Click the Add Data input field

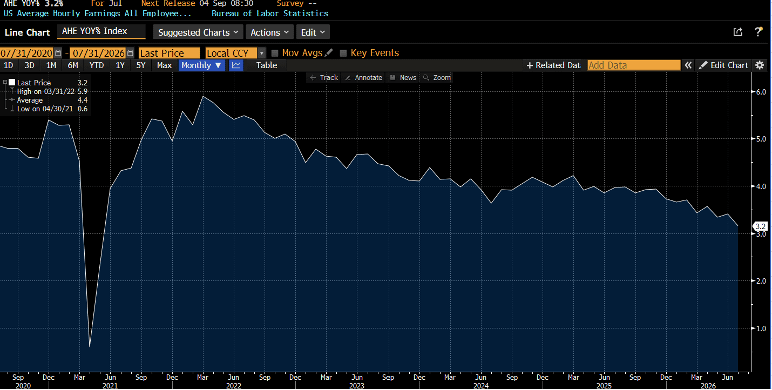pyautogui.click(x=634, y=65)
